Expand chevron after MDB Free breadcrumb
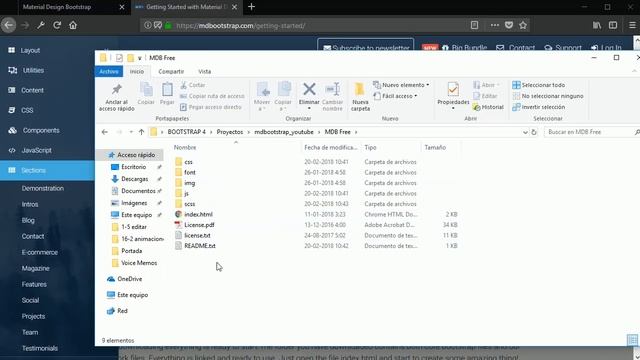The height and width of the screenshot is (360, 640). (x=356, y=132)
